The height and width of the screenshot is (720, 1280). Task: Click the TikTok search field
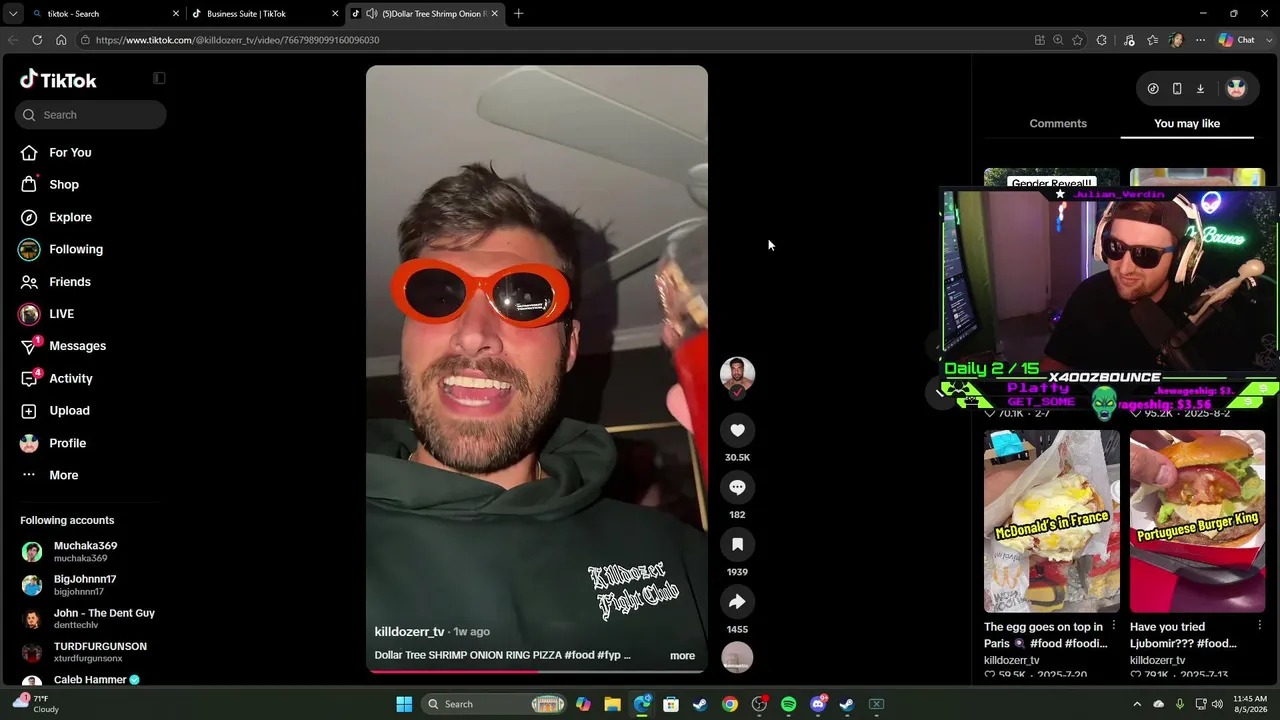(90, 115)
